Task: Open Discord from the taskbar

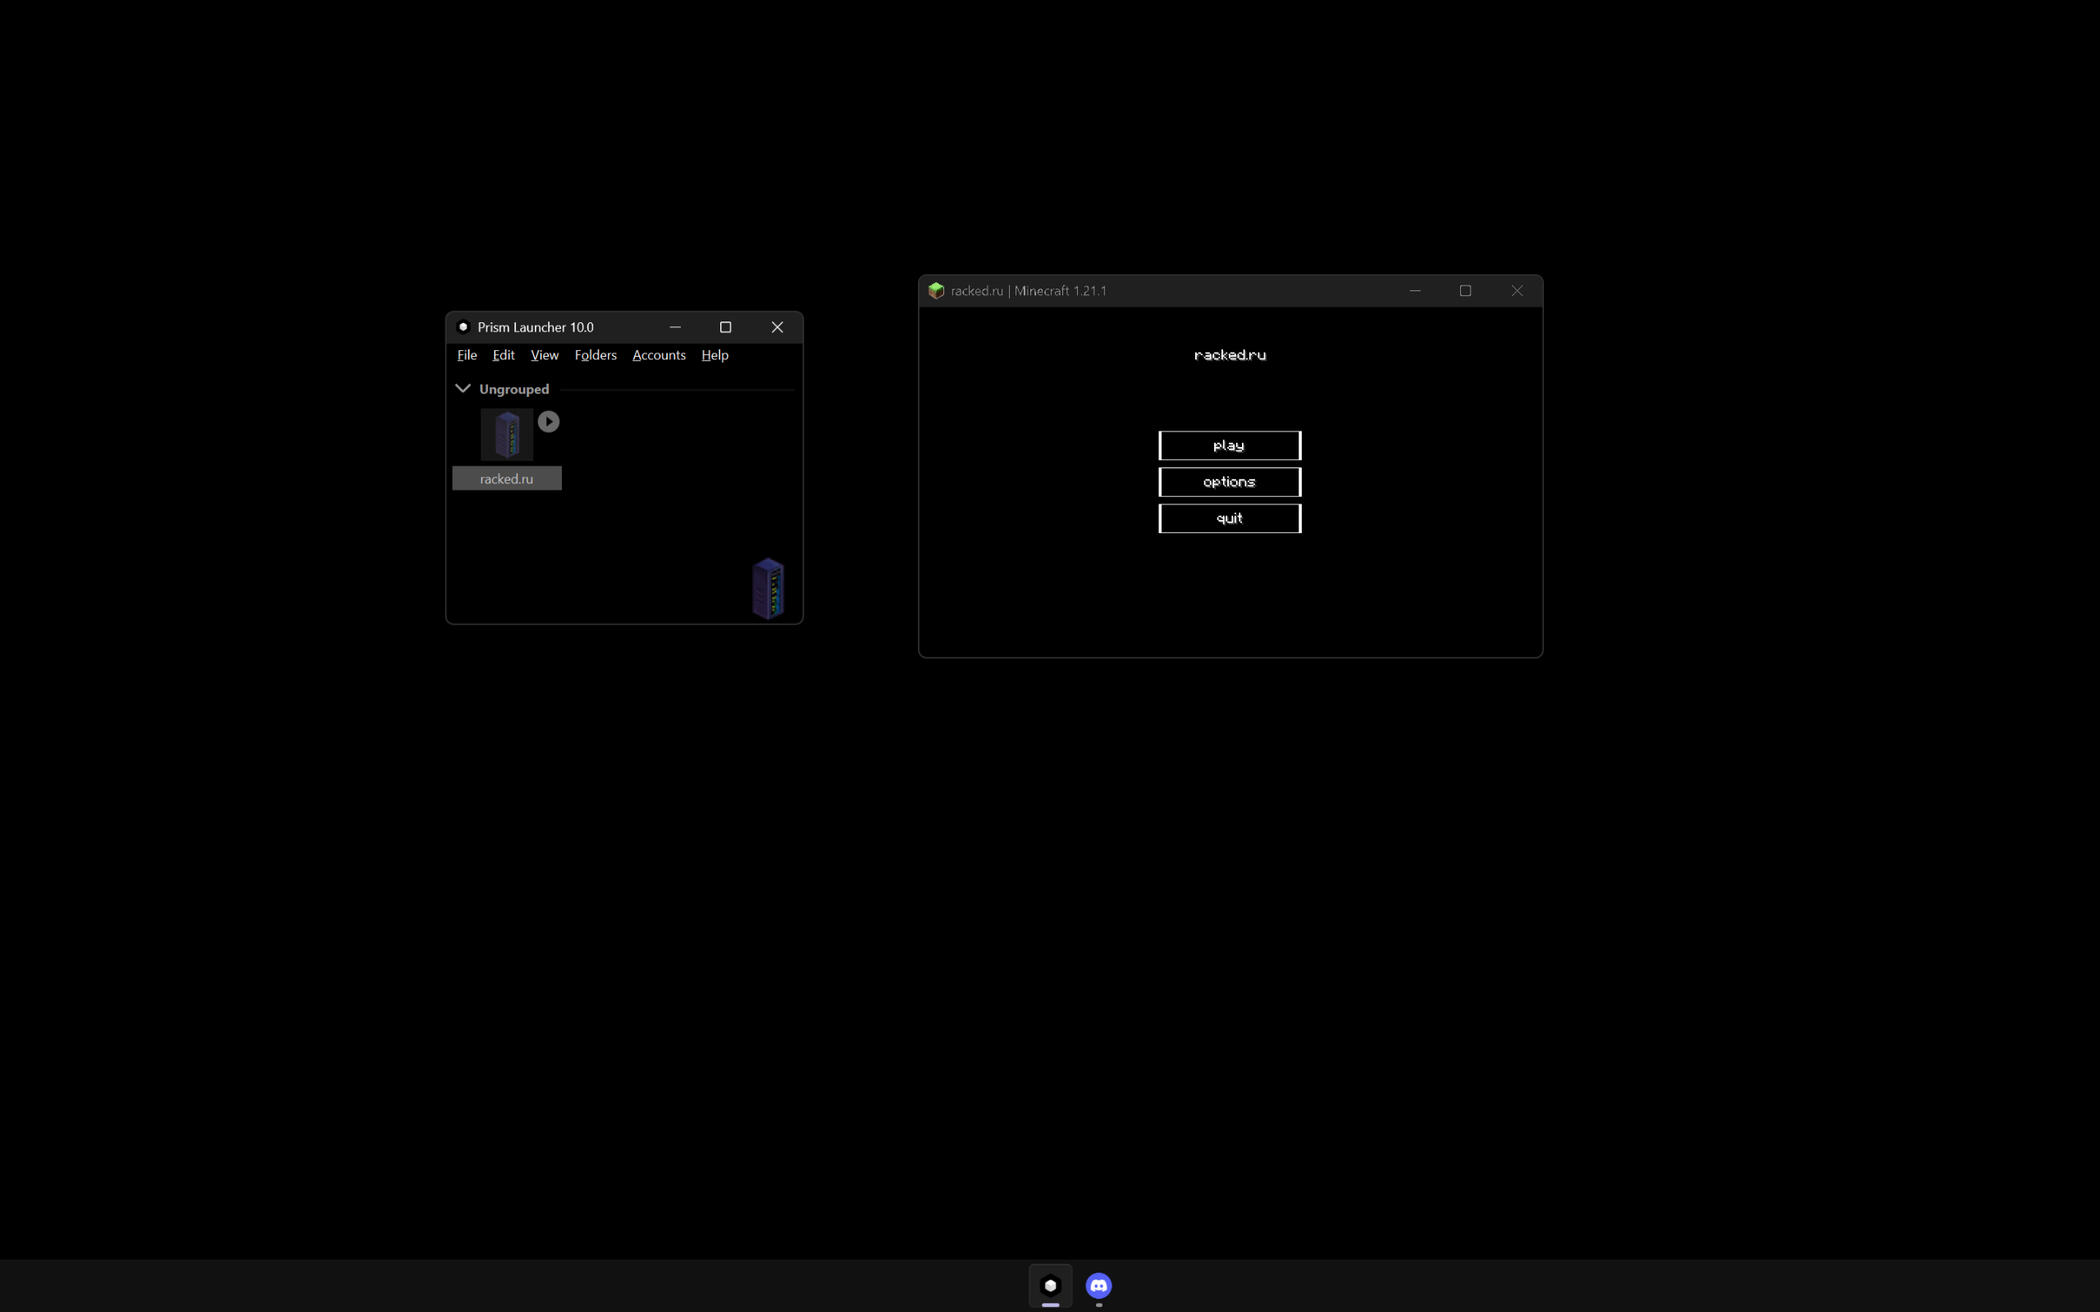Action: [1098, 1285]
